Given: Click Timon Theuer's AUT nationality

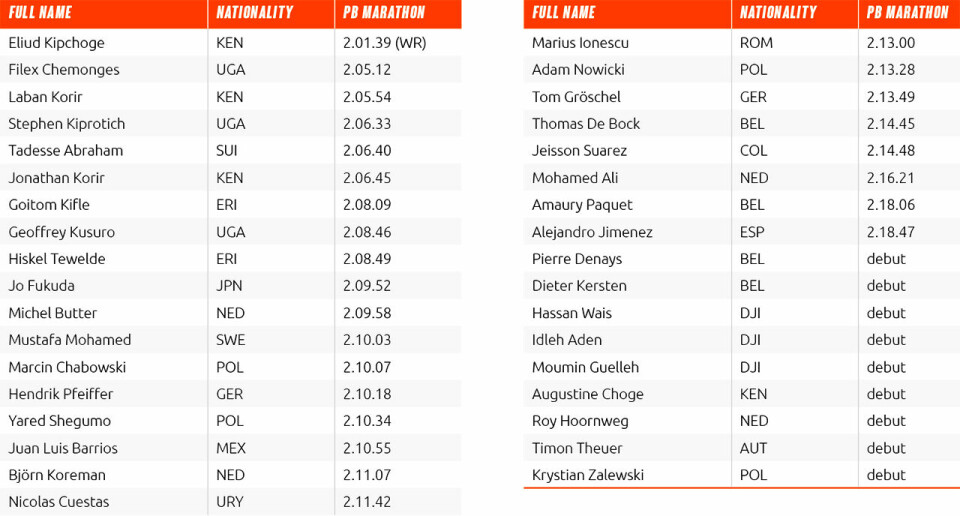Looking at the screenshot, I should (753, 448).
